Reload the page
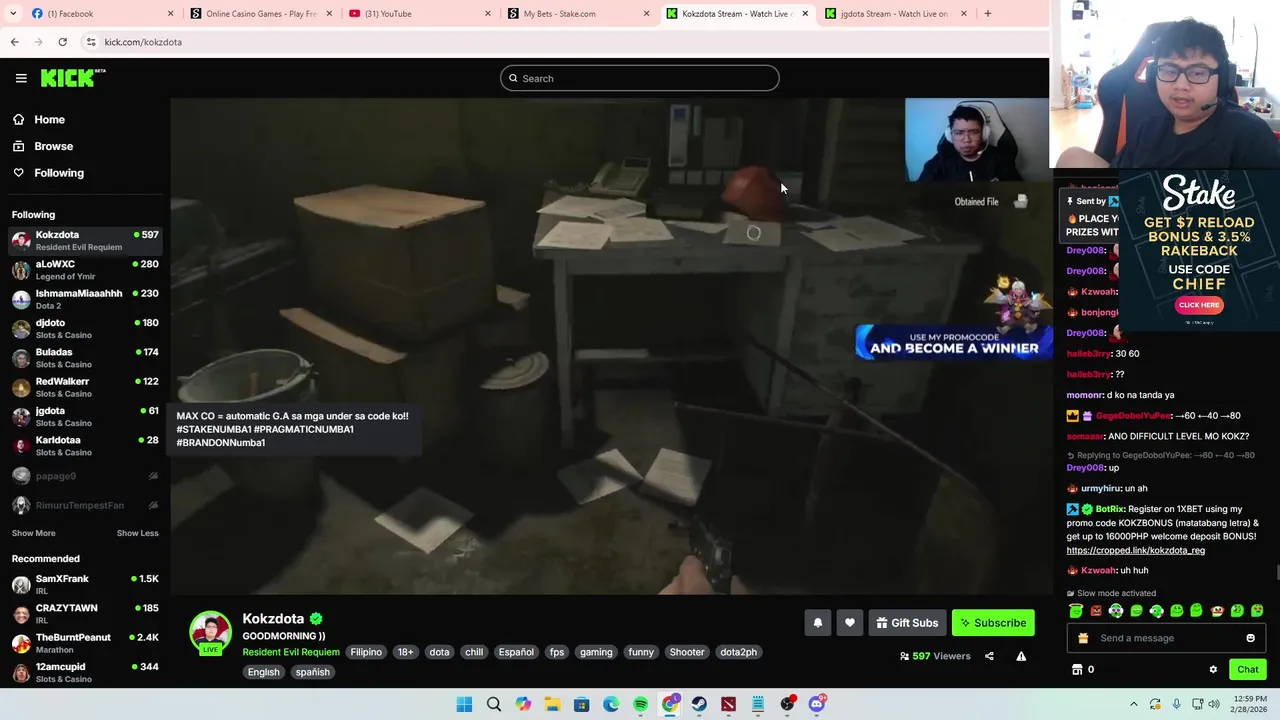The height and width of the screenshot is (720, 1280). click(x=62, y=42)
